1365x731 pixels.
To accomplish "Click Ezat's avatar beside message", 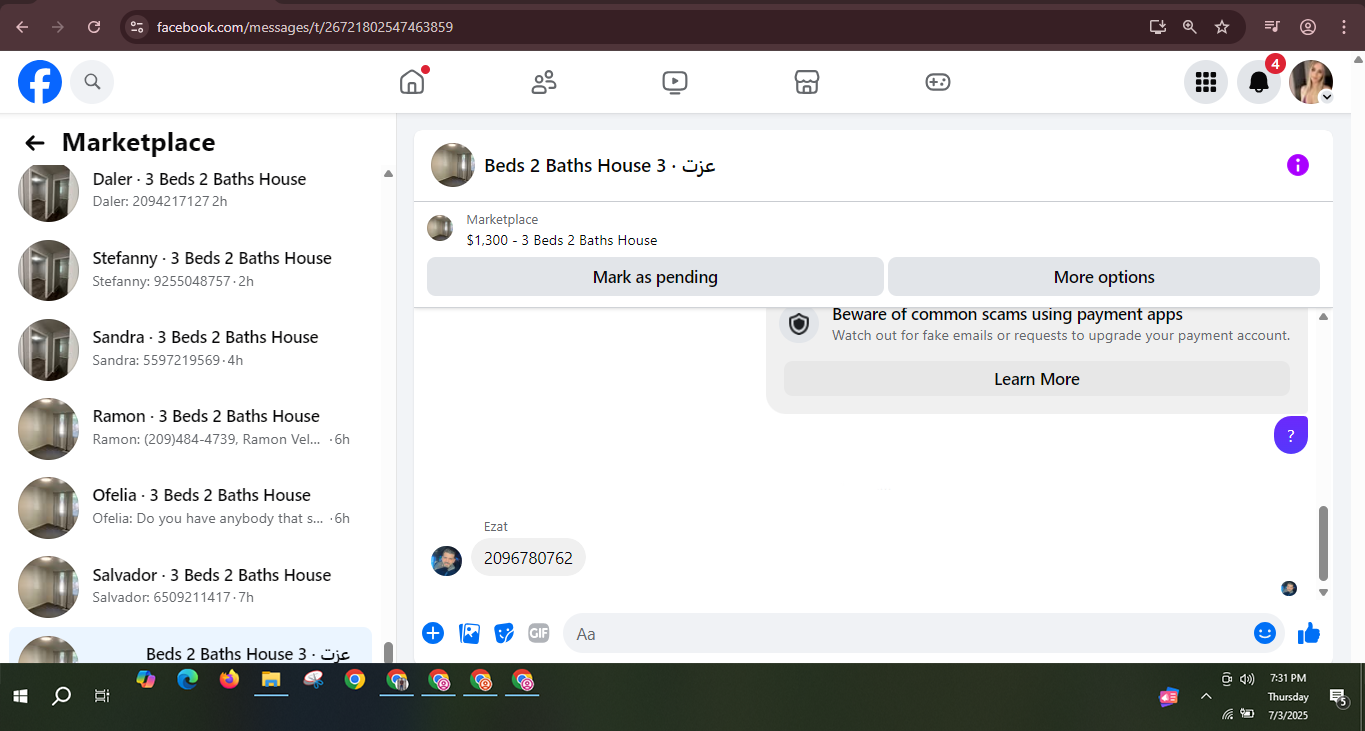I will pos(446,560).
